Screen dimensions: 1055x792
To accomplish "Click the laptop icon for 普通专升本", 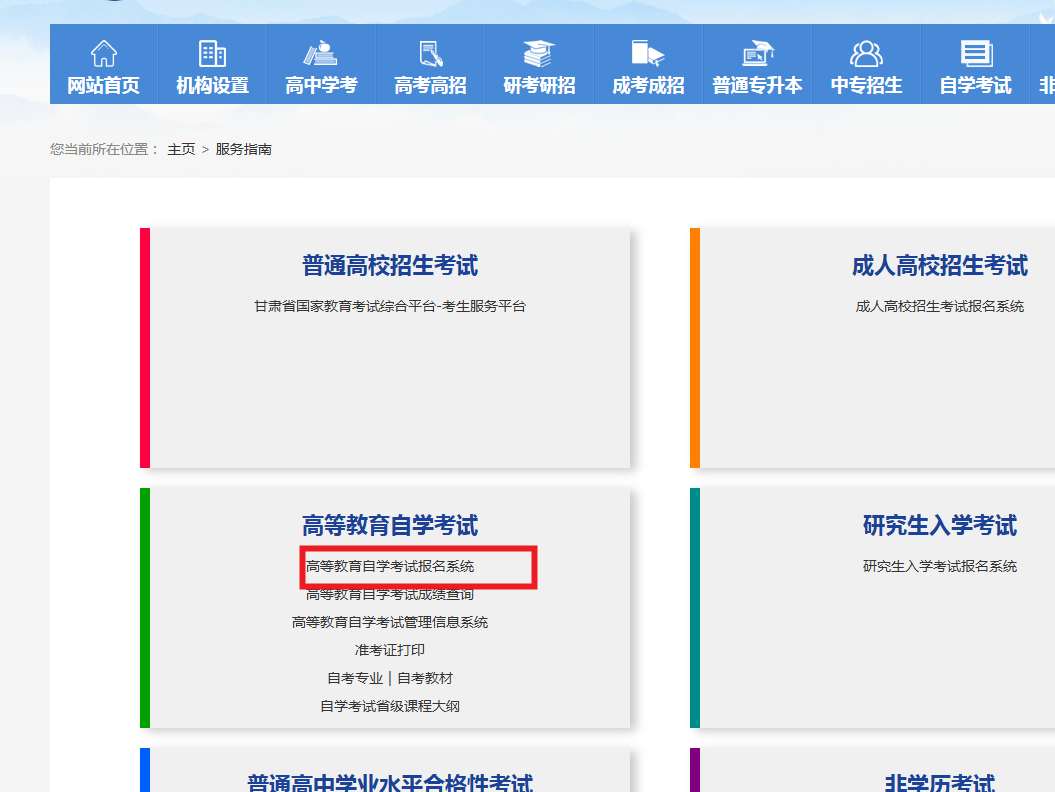I will (x=757, y=53).
